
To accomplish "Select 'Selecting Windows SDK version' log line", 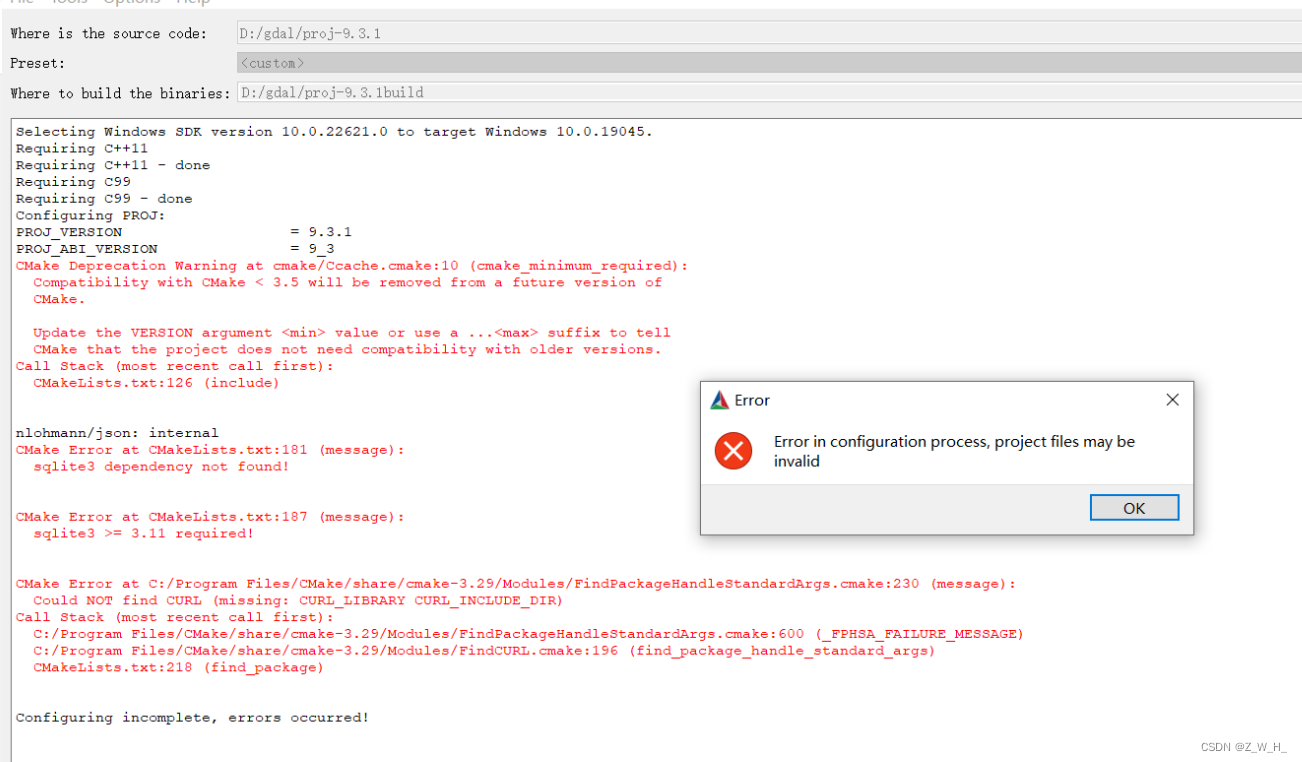I will click(334, 132).
